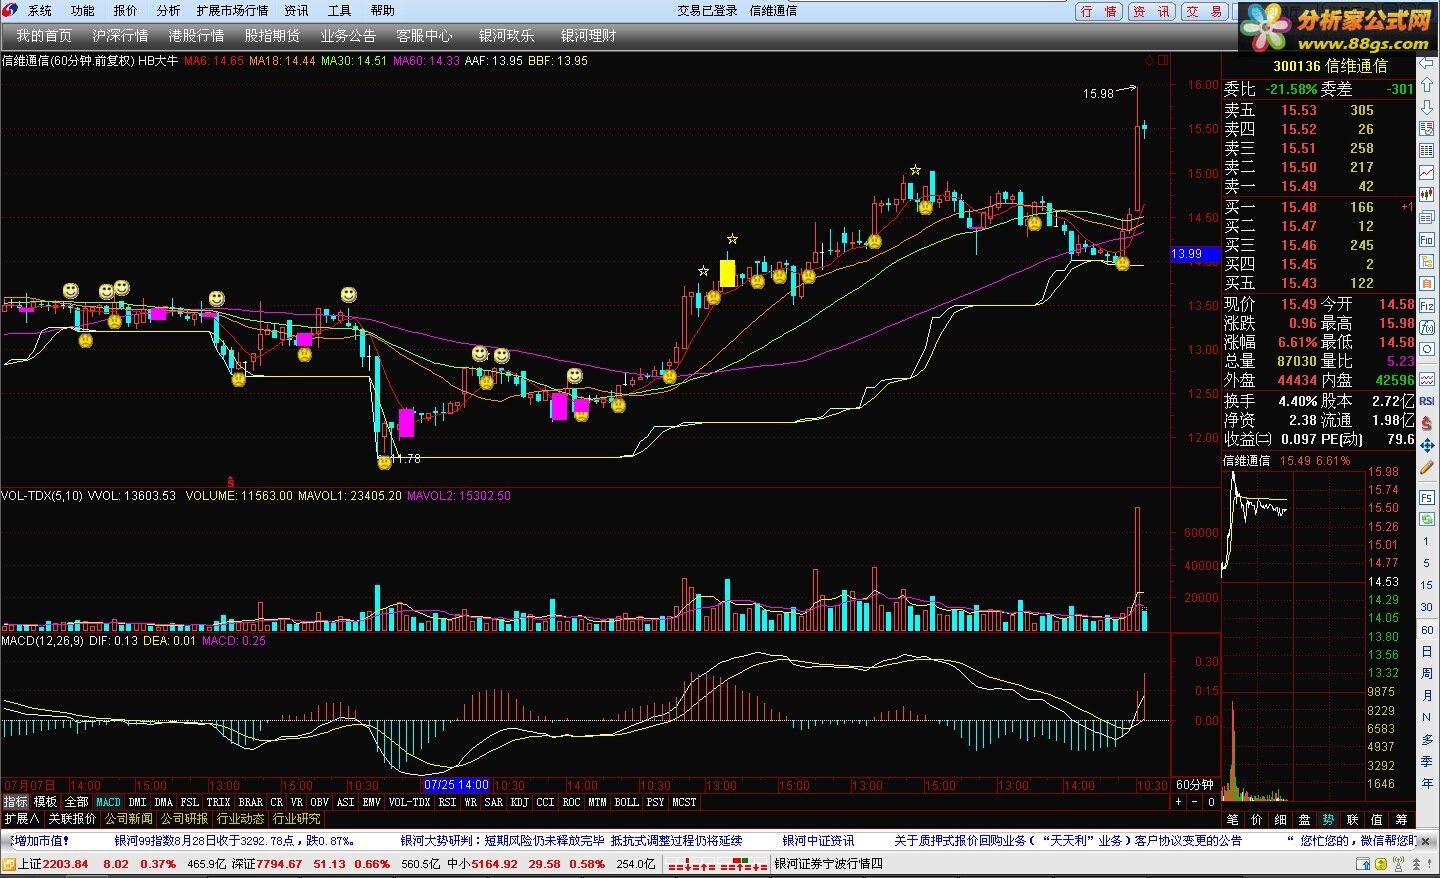Switch chart to 30-minute period
The width and height of the screenshot is (1440, 878).
1427,607
